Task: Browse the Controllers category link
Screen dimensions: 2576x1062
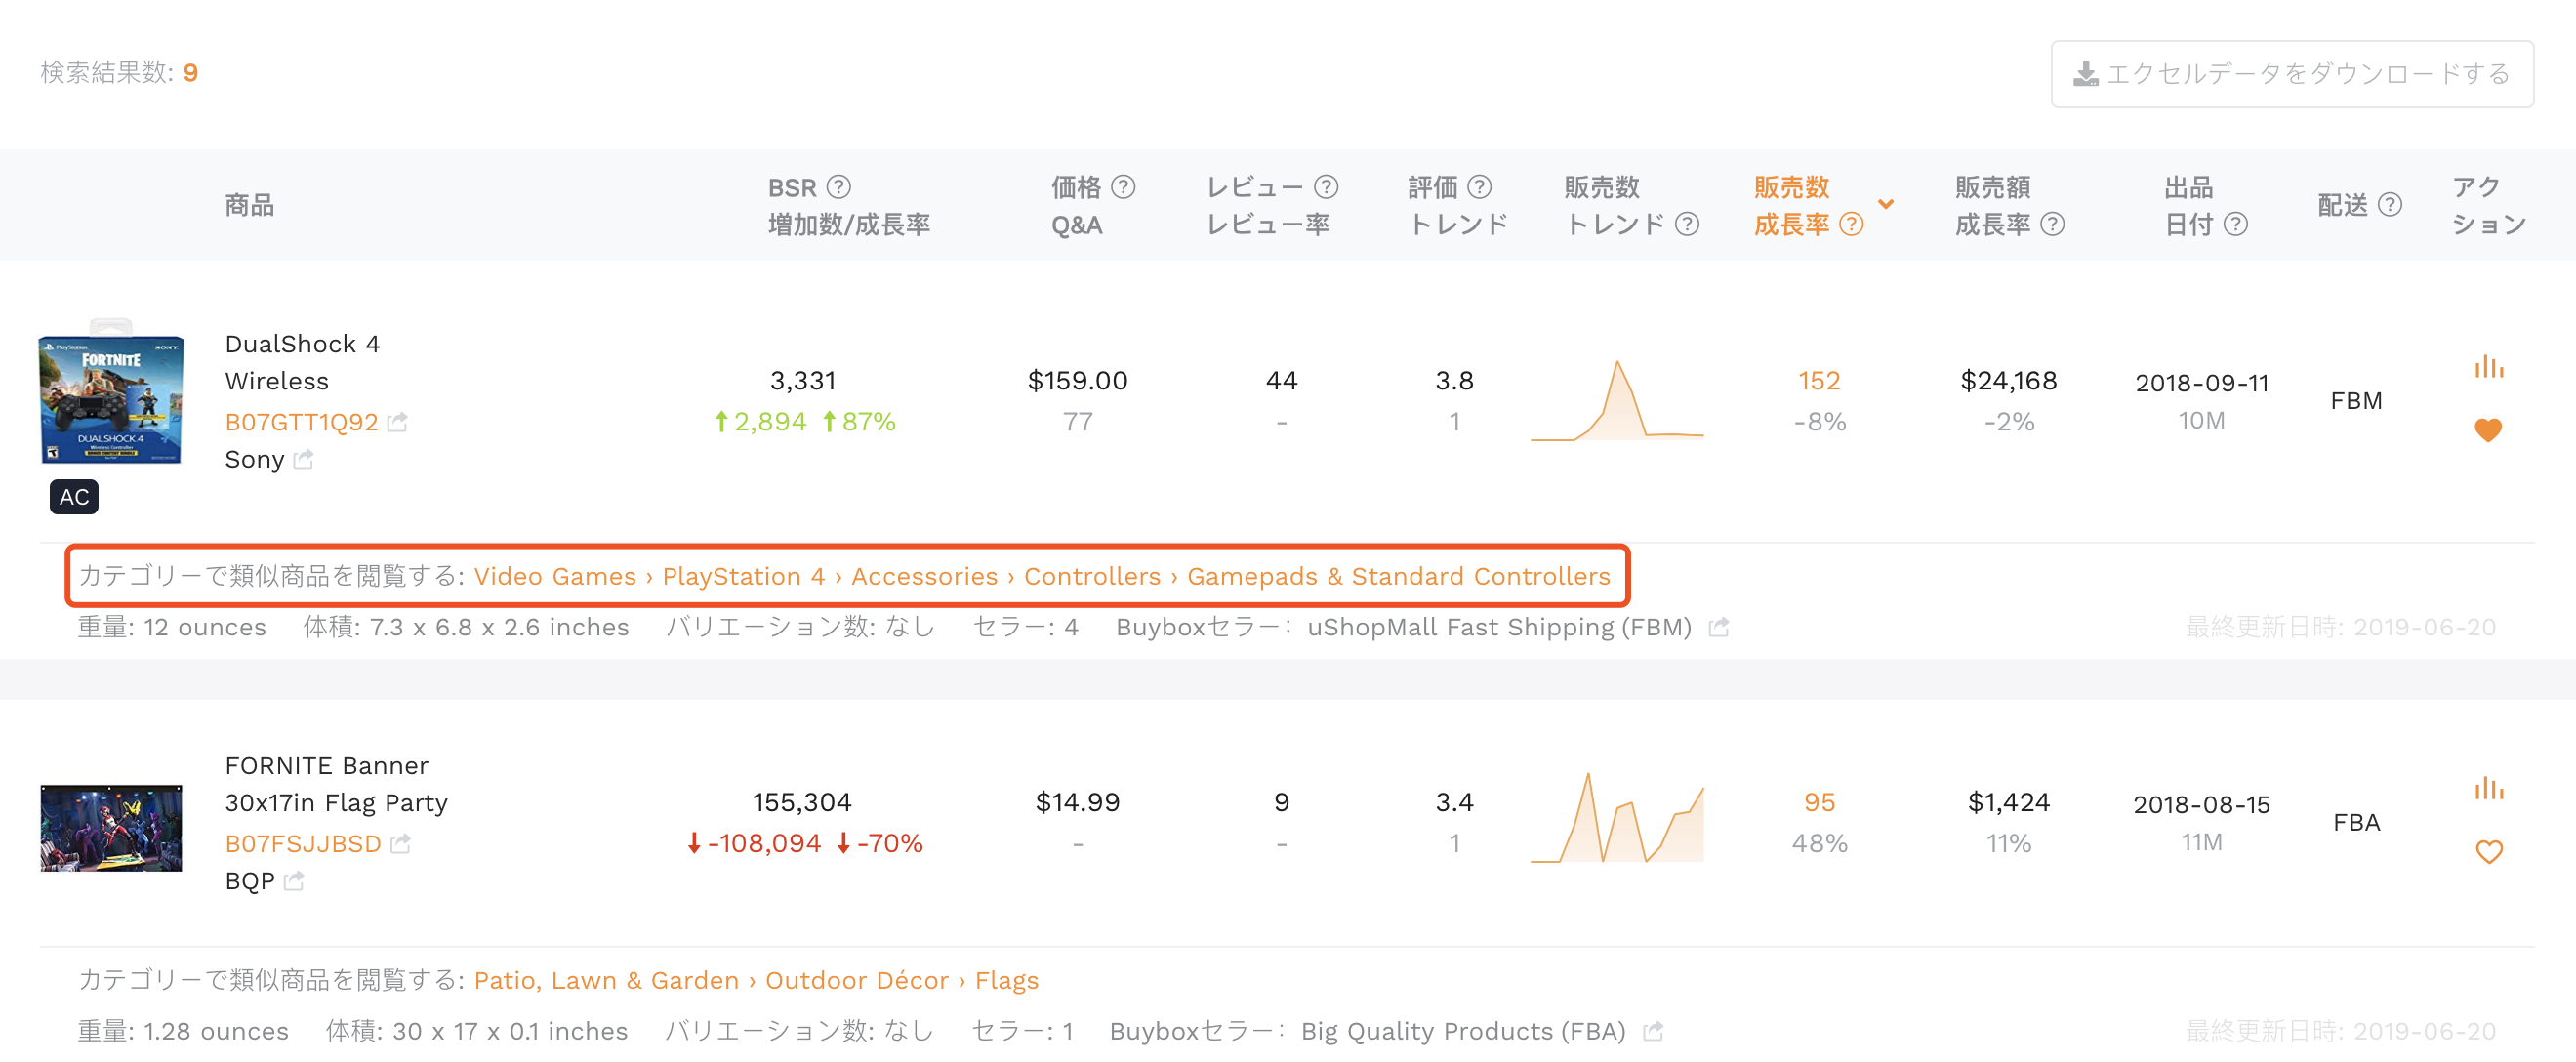Action: tap(1092, 577)
